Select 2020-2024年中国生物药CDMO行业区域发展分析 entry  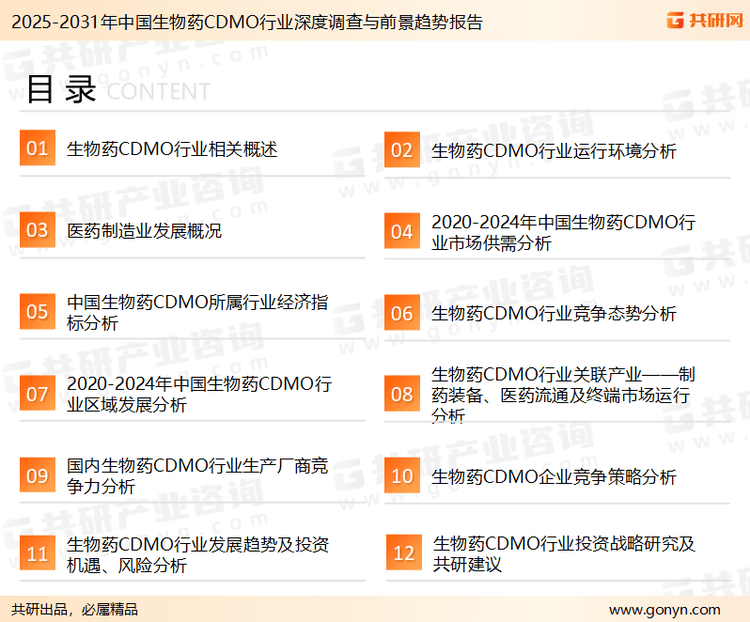(199, 394)
